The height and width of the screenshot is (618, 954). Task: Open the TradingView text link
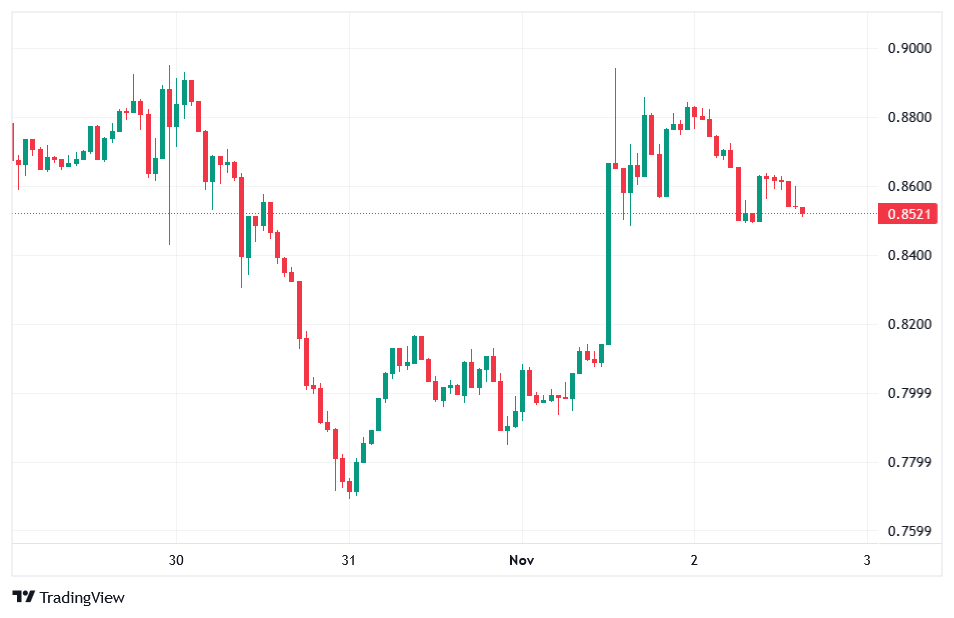(x=82, y=597)
